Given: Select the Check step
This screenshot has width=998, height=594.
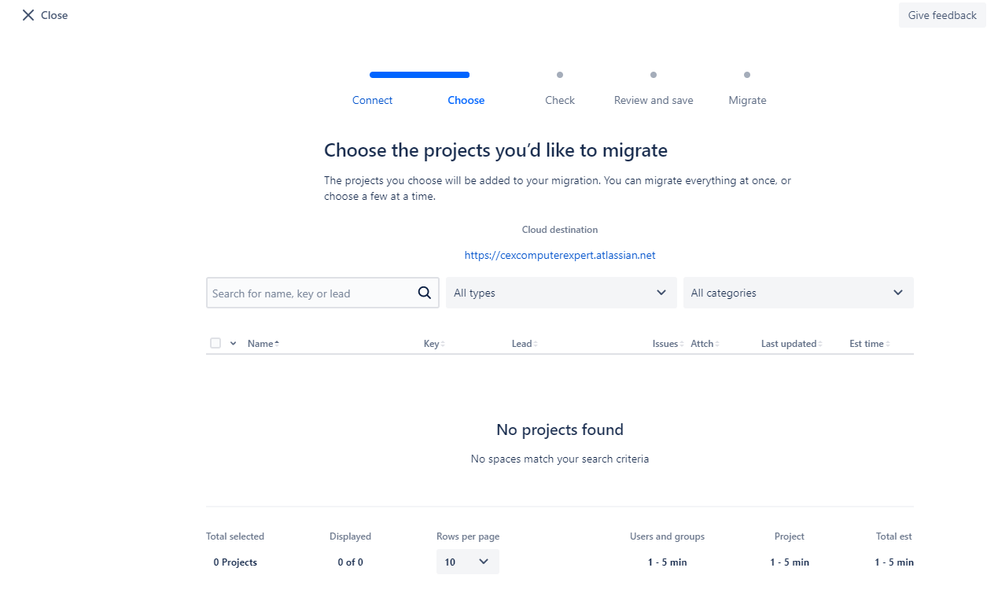Looking at the screenshot, I should pyautogui.click(x=559, y=100).
